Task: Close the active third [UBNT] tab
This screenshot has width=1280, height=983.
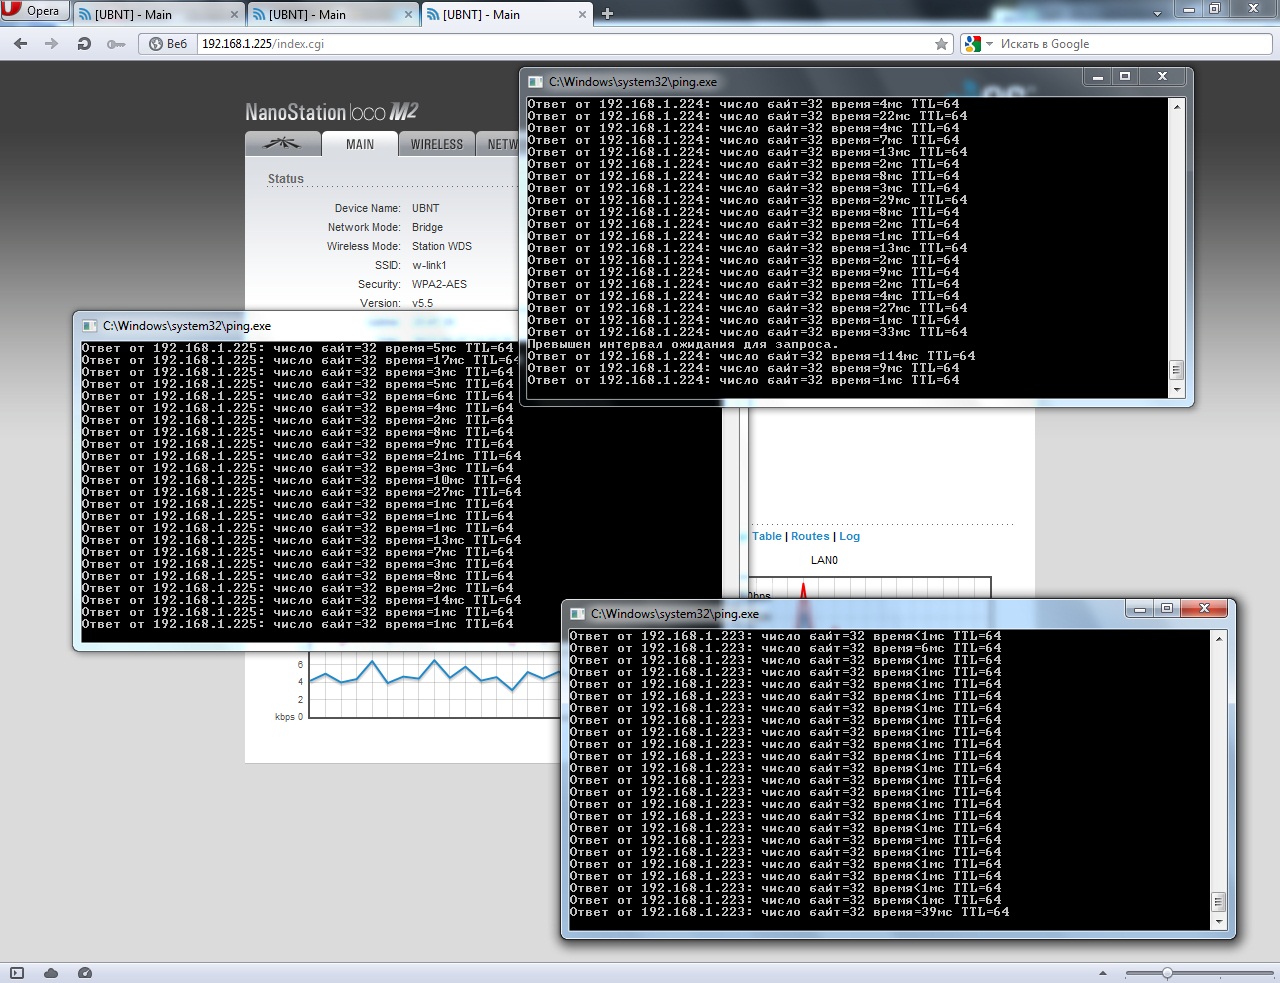Action: (583, 14)
